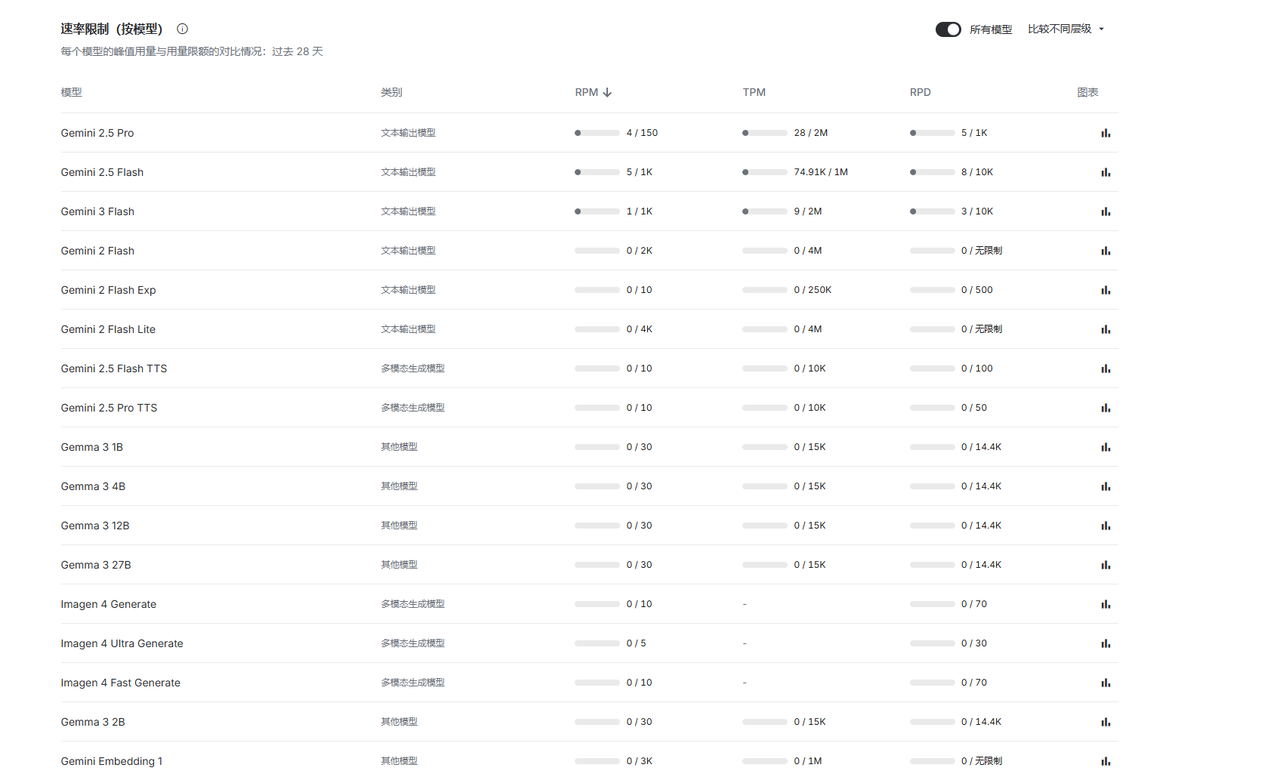View the chart for Imagen 4 Fast Generate
This screenshot has width=1280, height=774.
[1105, 683]
